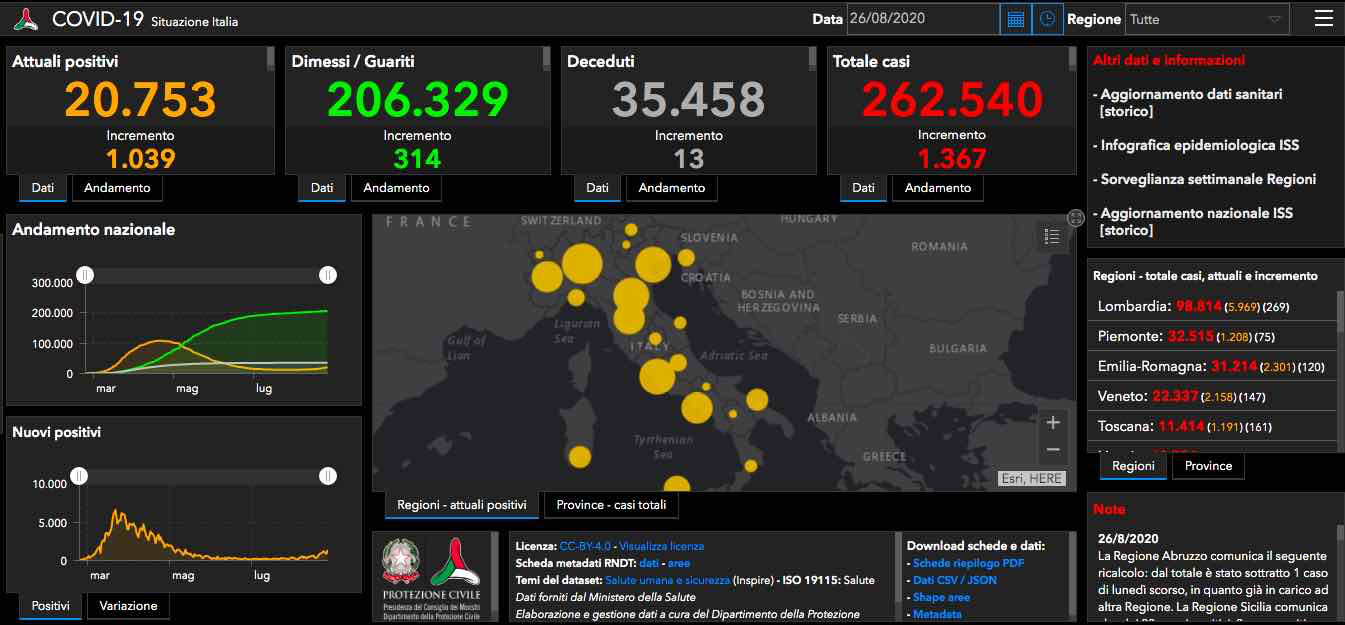Click into the Data field showing 26/08/2020
Screen dimensions: 1345x625
pyautogui.click(x=922, y=19)
